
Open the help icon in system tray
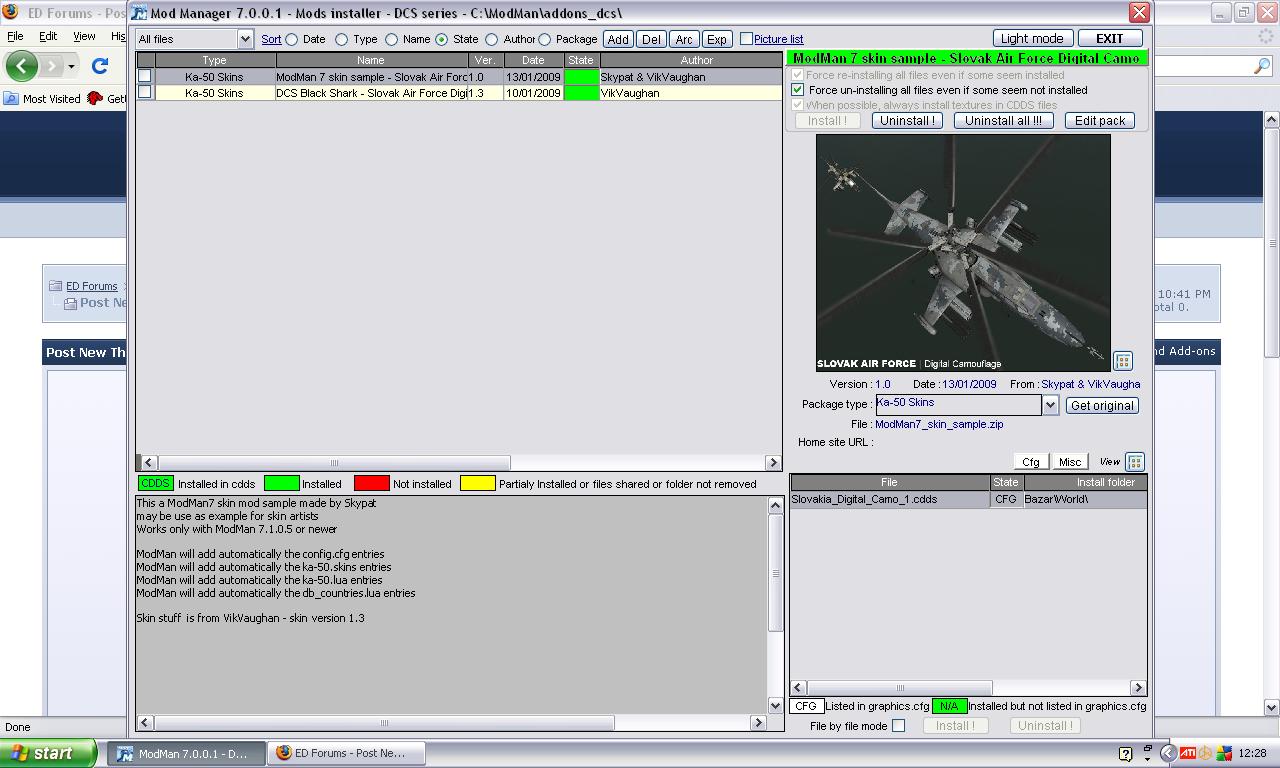pos(1125,753)
